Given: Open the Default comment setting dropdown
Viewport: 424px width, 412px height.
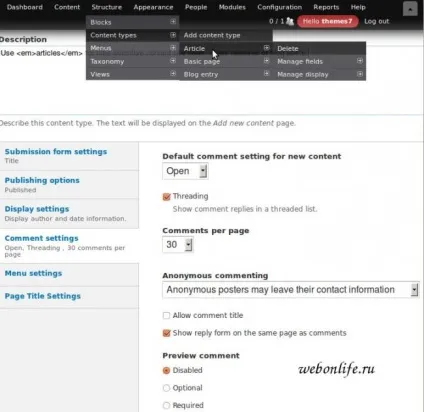Looking at the screenshot, I should coord(185,171).
